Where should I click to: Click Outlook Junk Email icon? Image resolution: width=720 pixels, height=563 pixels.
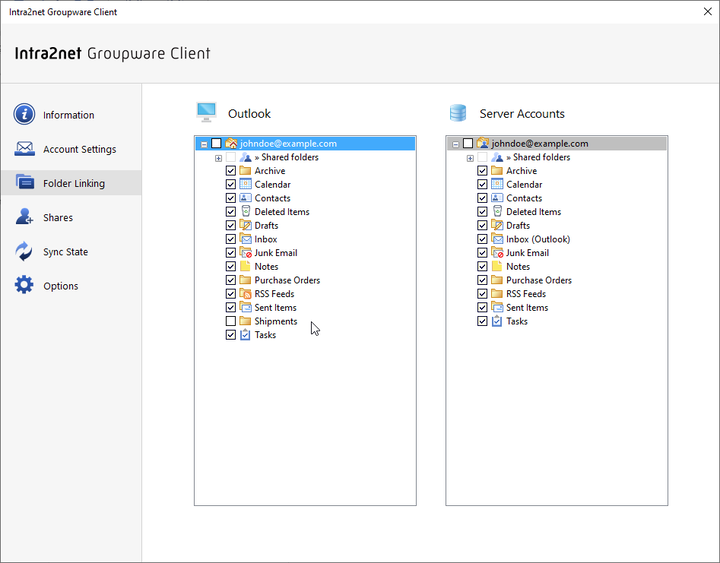pyautogui.click(x=246, y=253)
